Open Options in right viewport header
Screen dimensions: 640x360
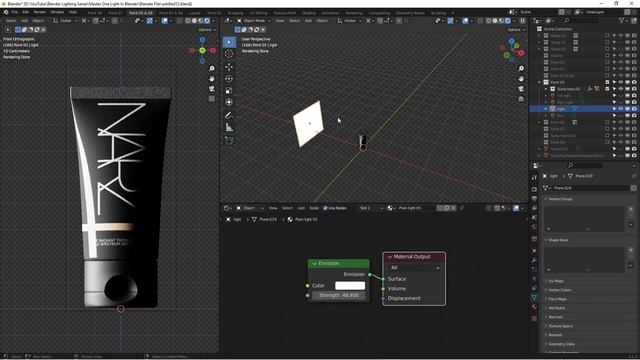pyautogui.click(x=516, y=29)
